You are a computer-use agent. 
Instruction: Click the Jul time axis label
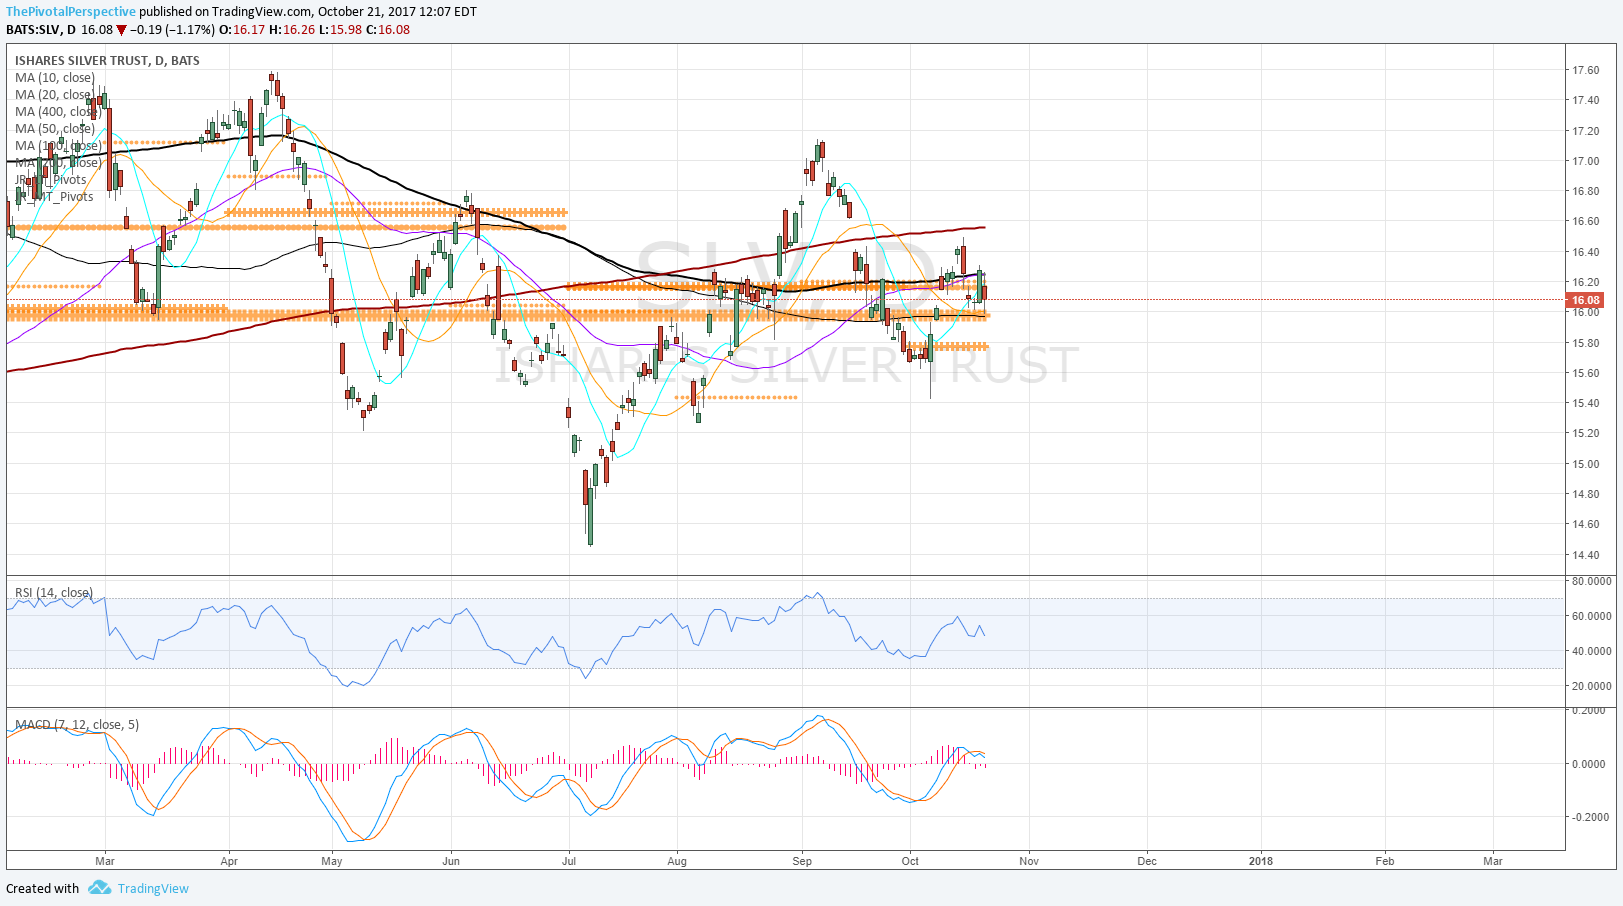pos(569,861)
